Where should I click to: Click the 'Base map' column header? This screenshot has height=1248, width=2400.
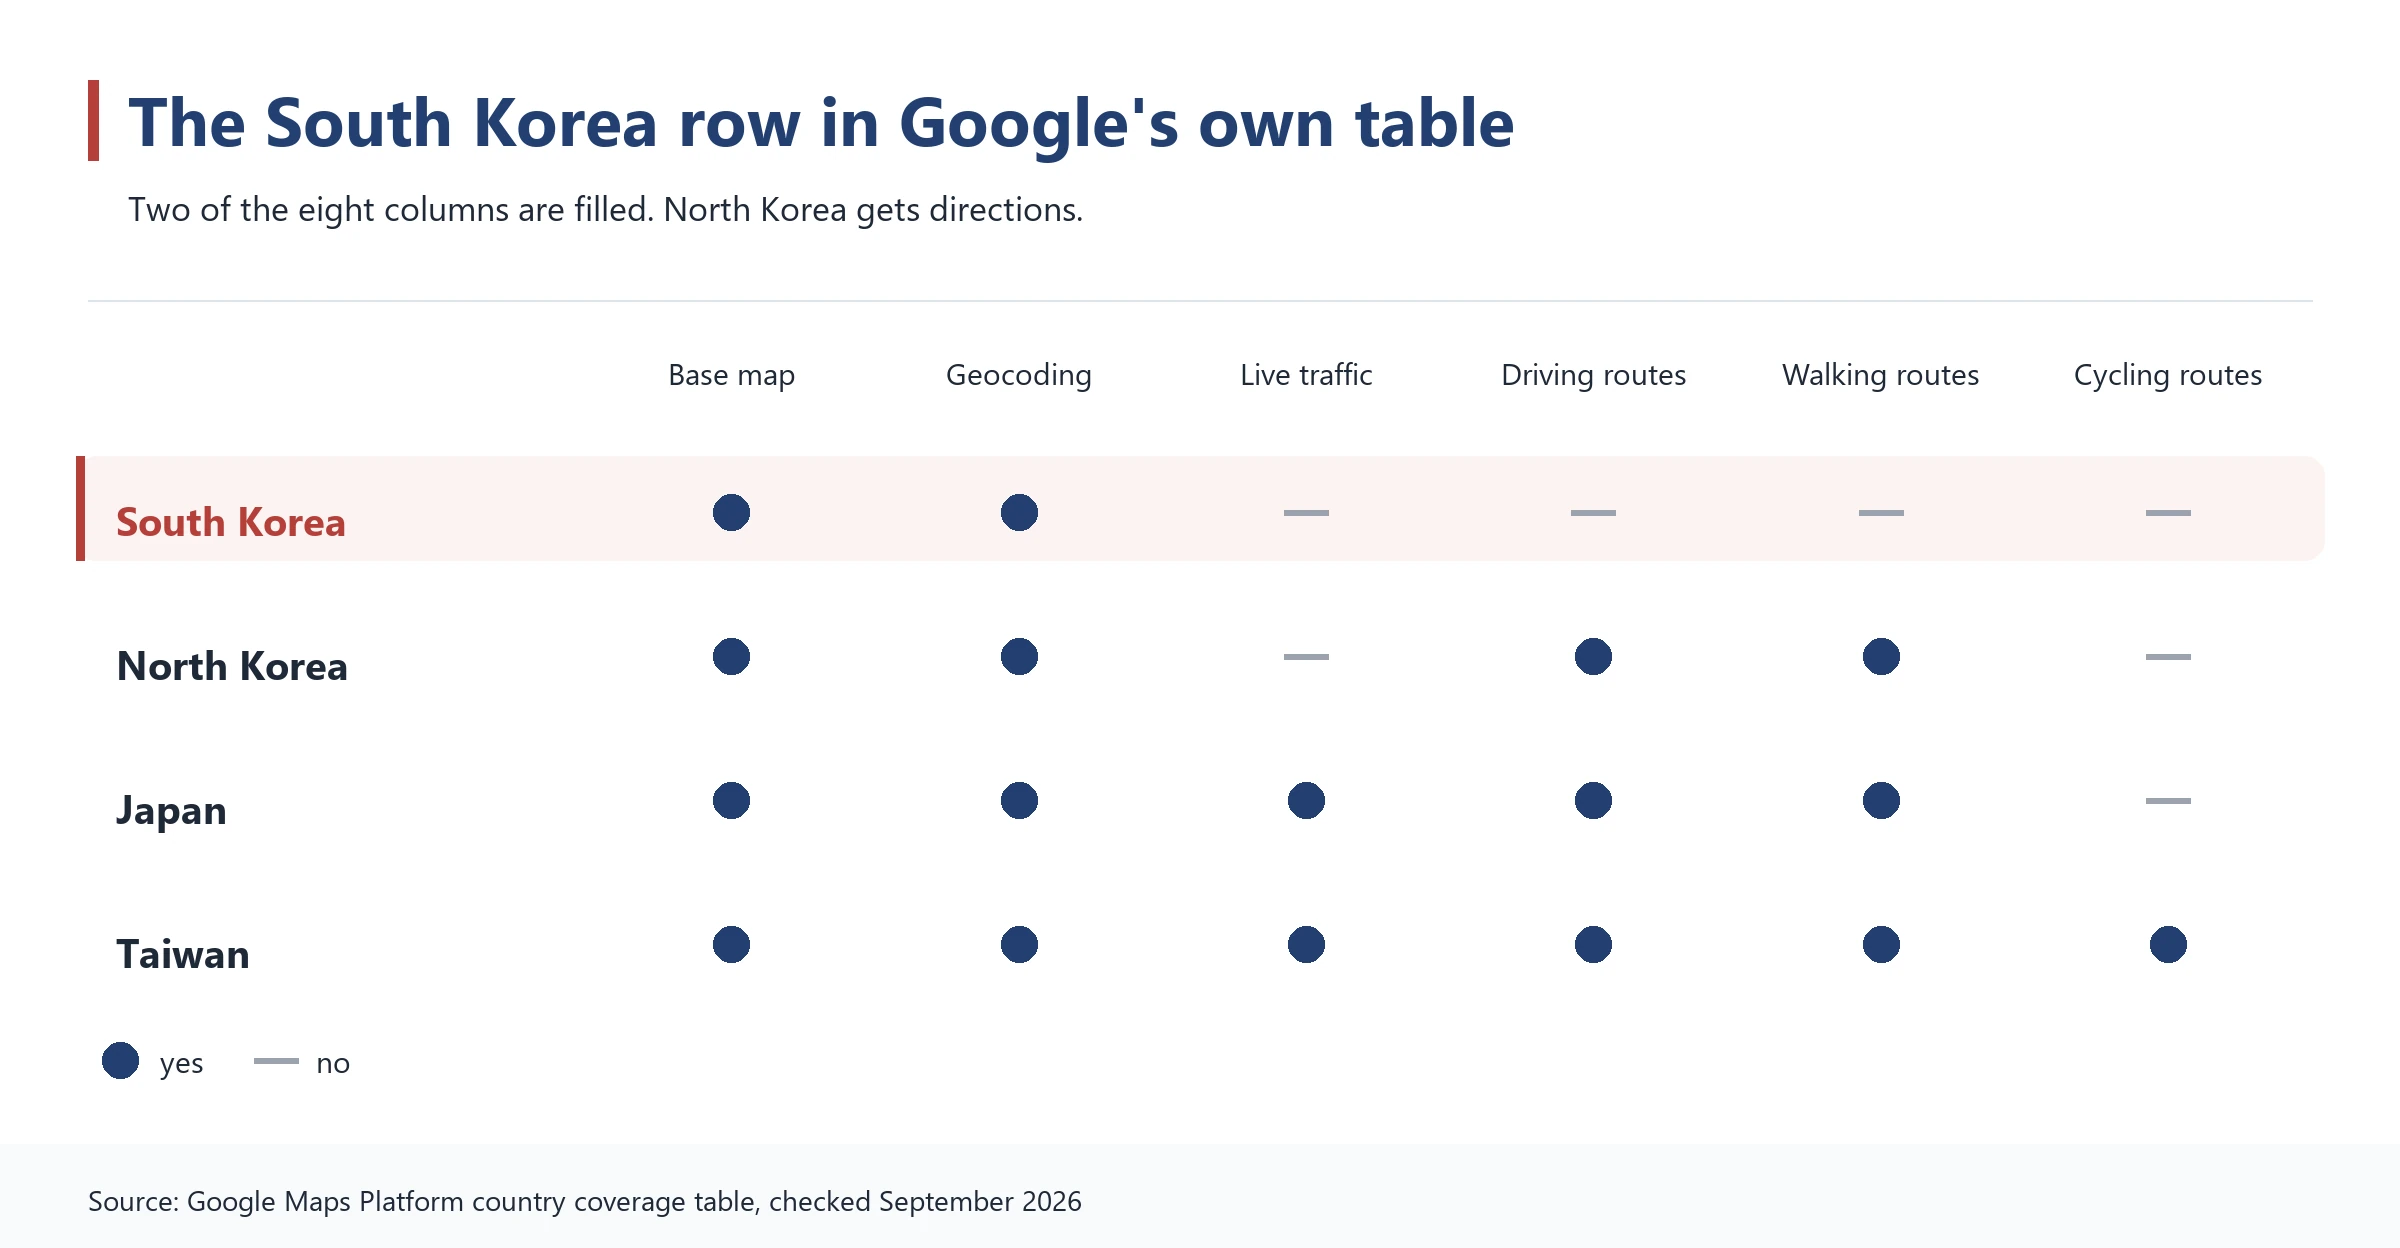pyautogui.click(x=731, y=375)
